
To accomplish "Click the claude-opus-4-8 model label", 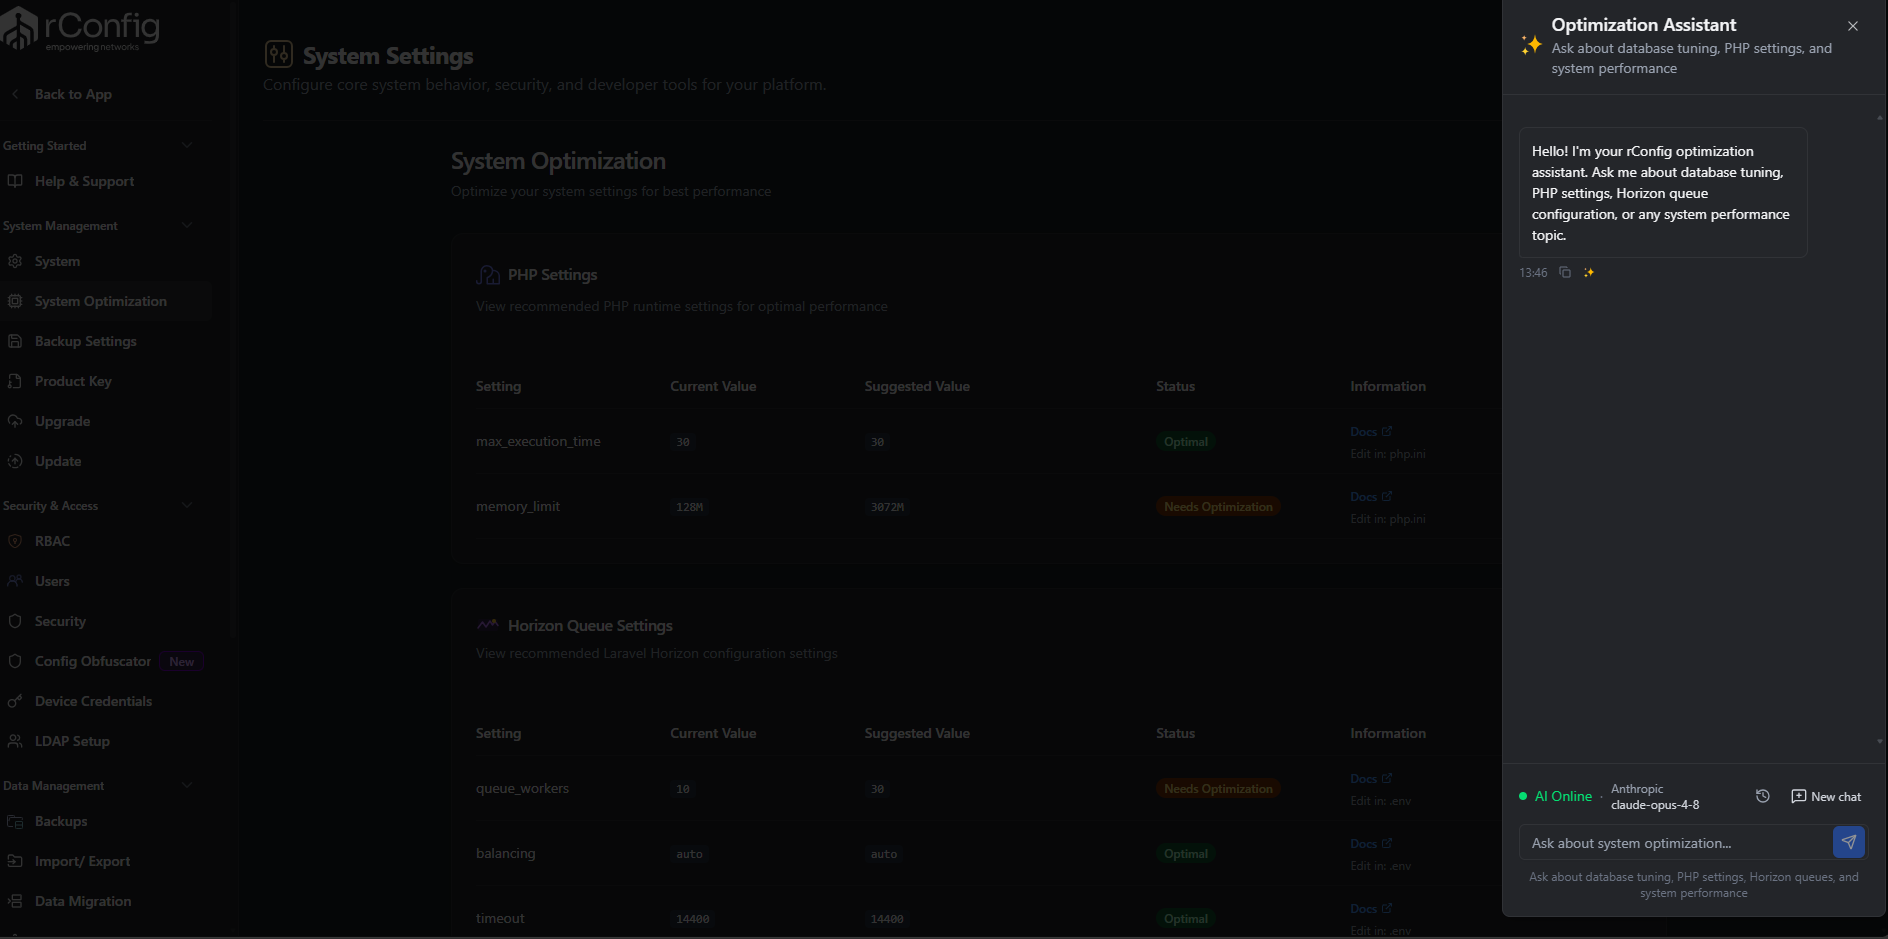I will (x=1655, y=804).
